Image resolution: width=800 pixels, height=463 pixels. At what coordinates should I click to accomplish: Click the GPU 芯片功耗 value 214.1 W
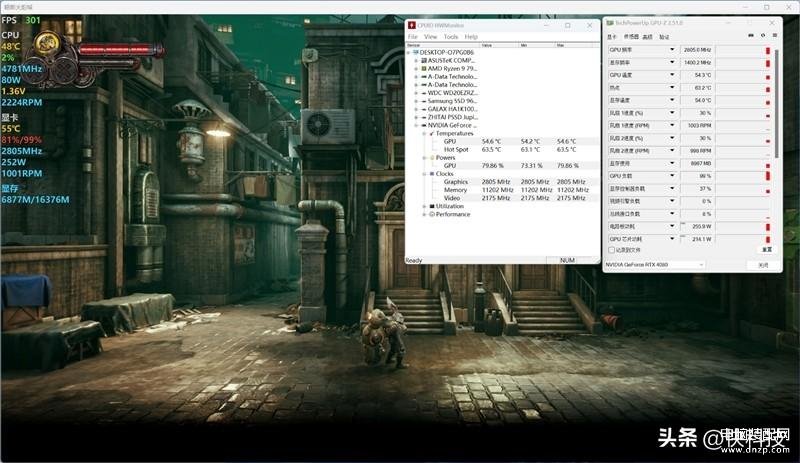698,239
